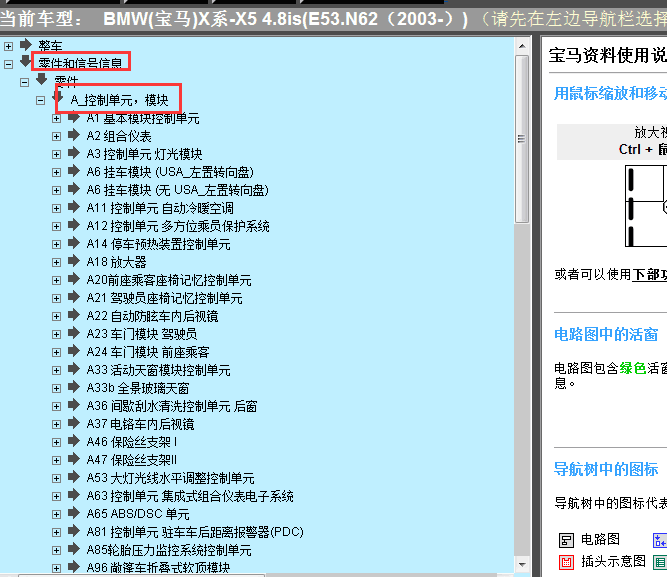Click the 电路图中的活窗 heading

(x=606, y=334)
